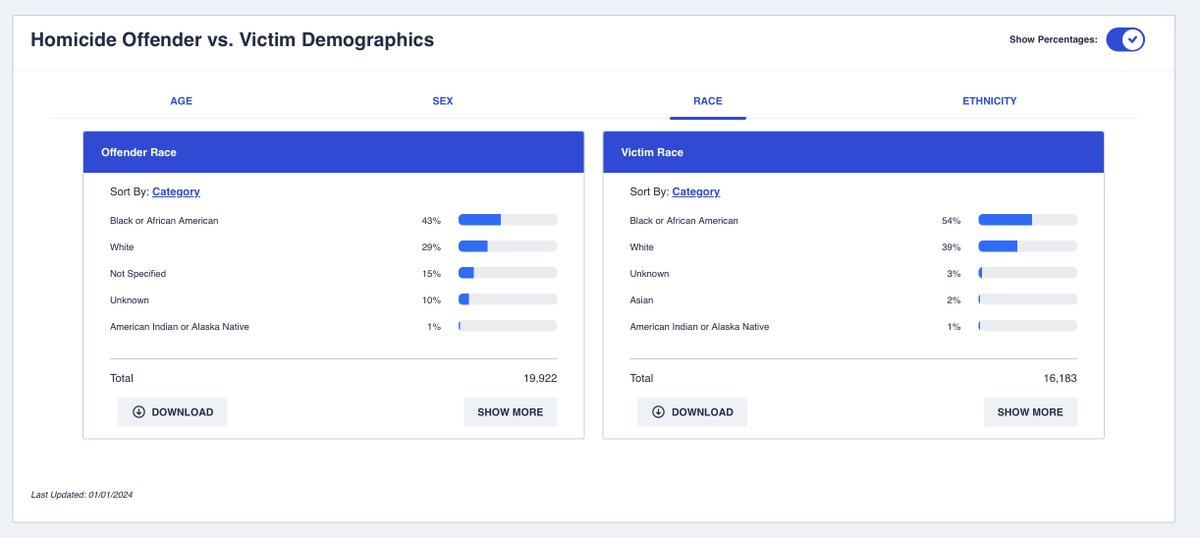Open Sort By Category in Victim Race
This screenshot has height=538, width=1200.
pyautogui.click(x=696, y=192)
